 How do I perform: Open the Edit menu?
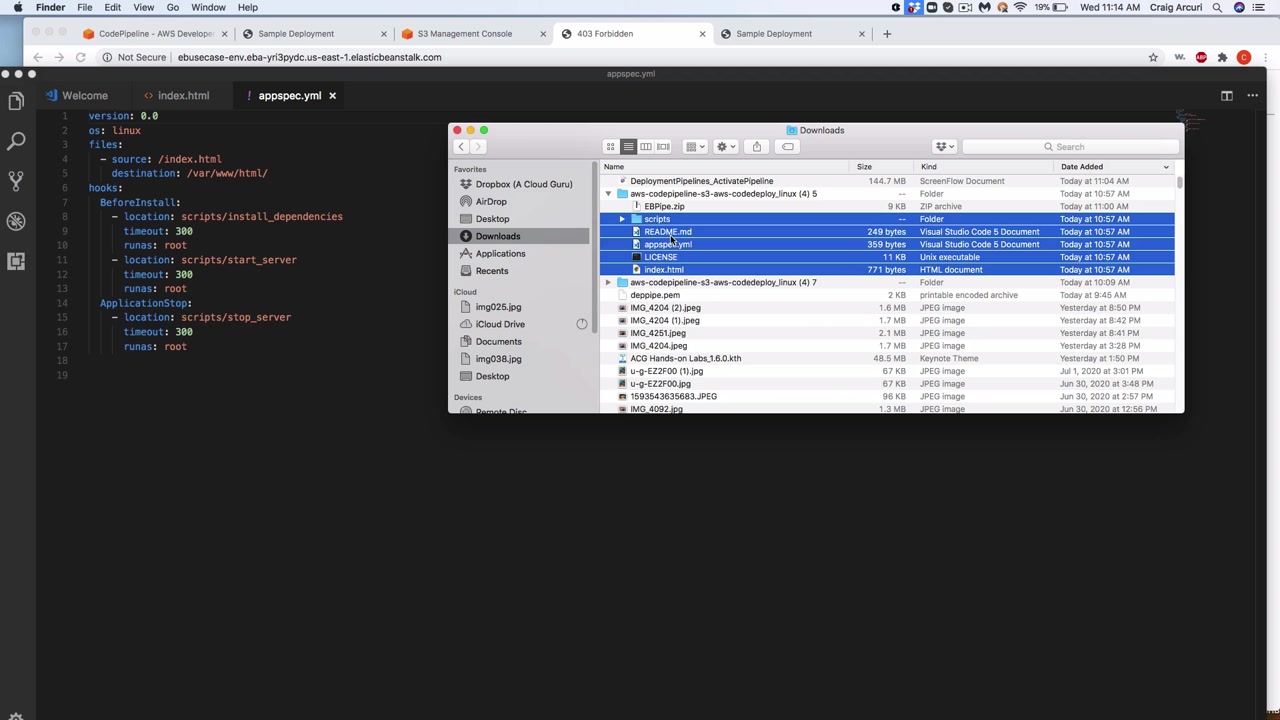(x=113, y=7)
